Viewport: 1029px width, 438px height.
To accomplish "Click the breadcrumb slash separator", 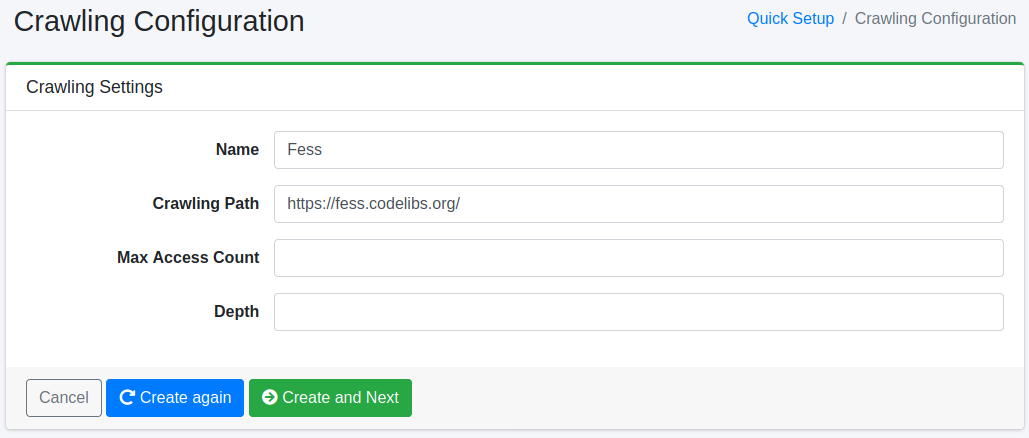I will [845, 19].
